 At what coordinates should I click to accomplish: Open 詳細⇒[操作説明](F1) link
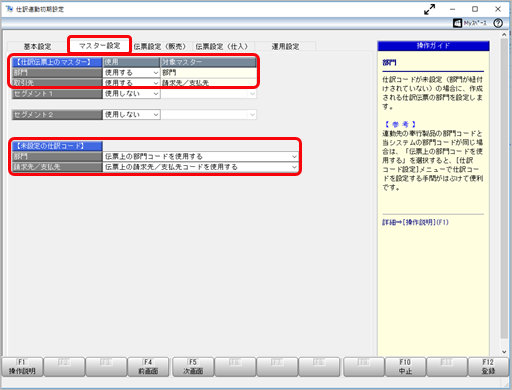coord(415,222)
